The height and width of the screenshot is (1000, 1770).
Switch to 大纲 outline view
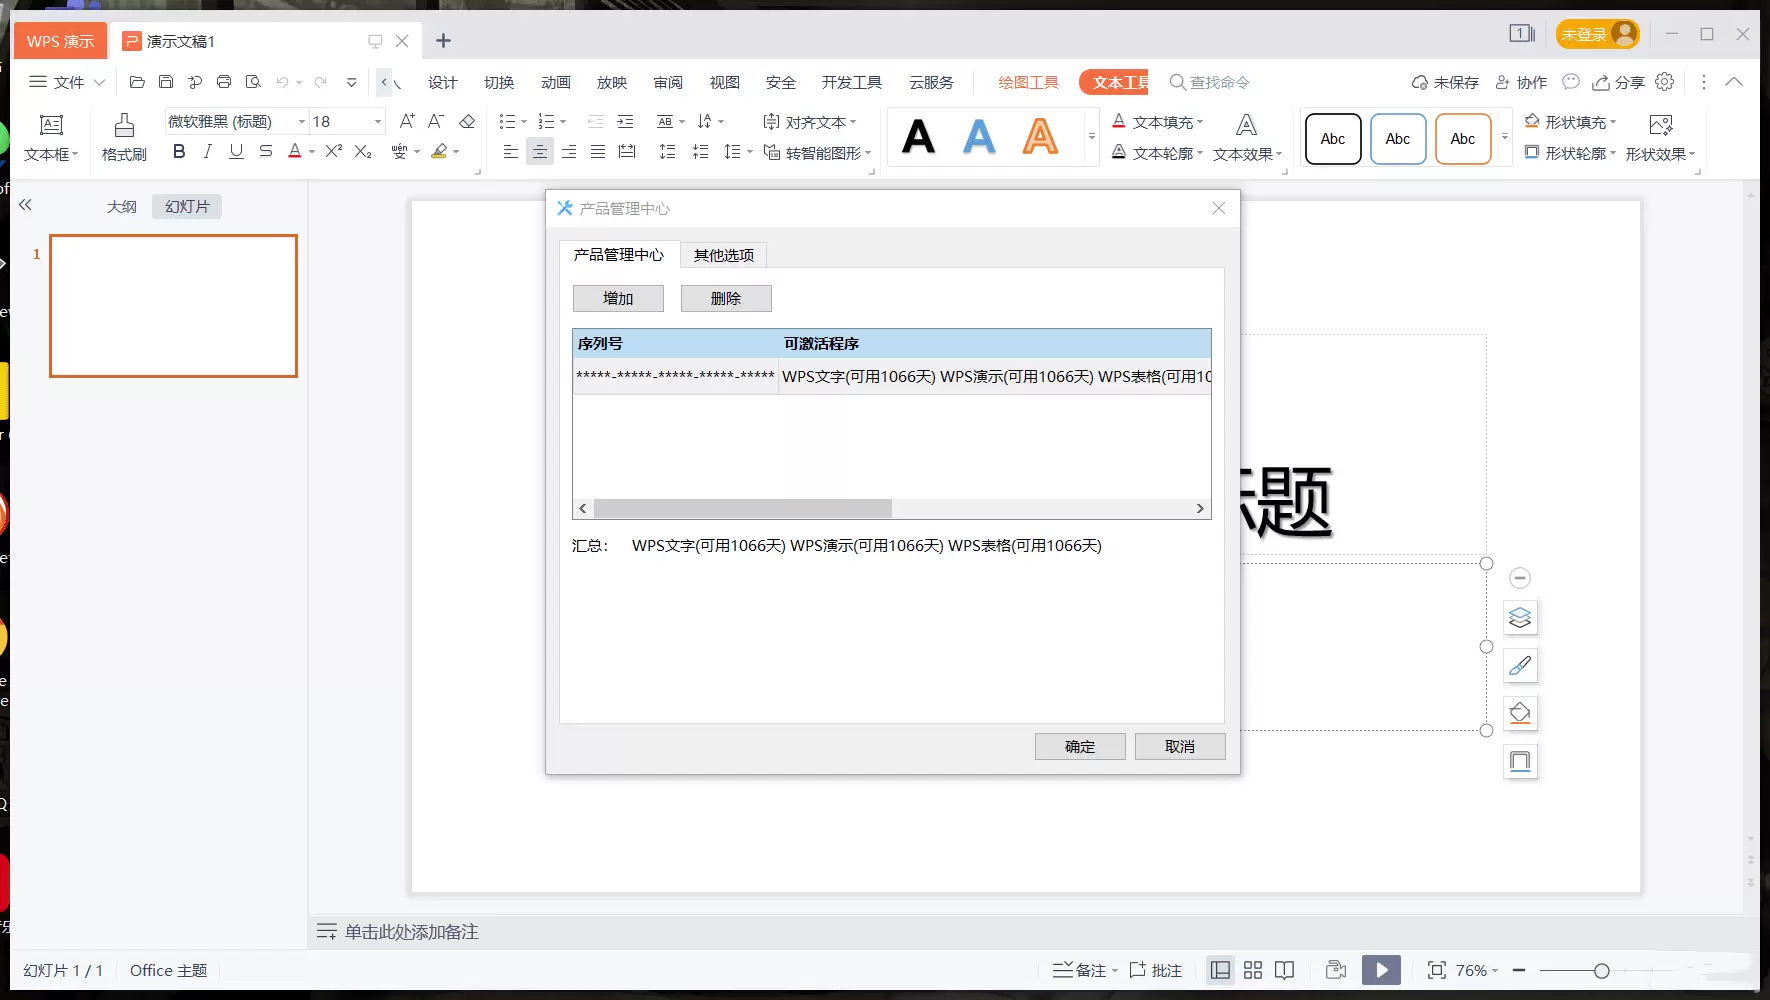click(x=122, y=207)
